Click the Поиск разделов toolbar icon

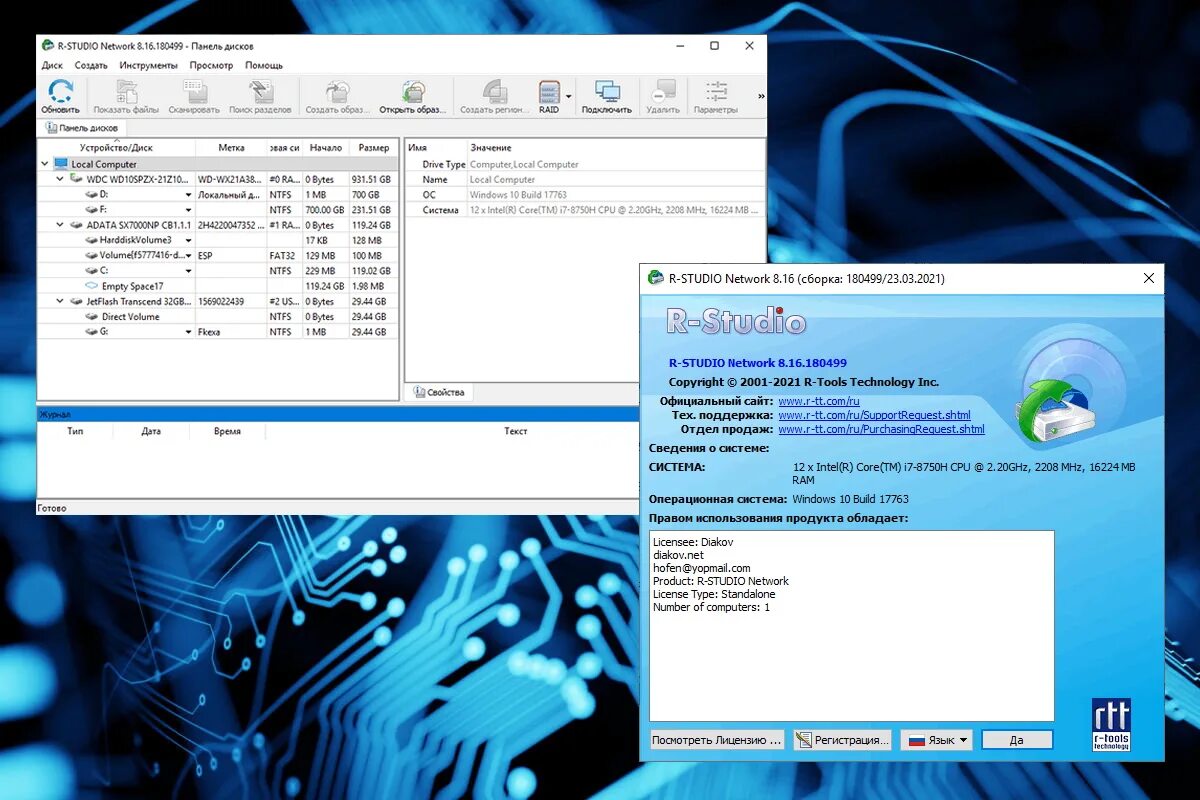(x=260, y=92)
